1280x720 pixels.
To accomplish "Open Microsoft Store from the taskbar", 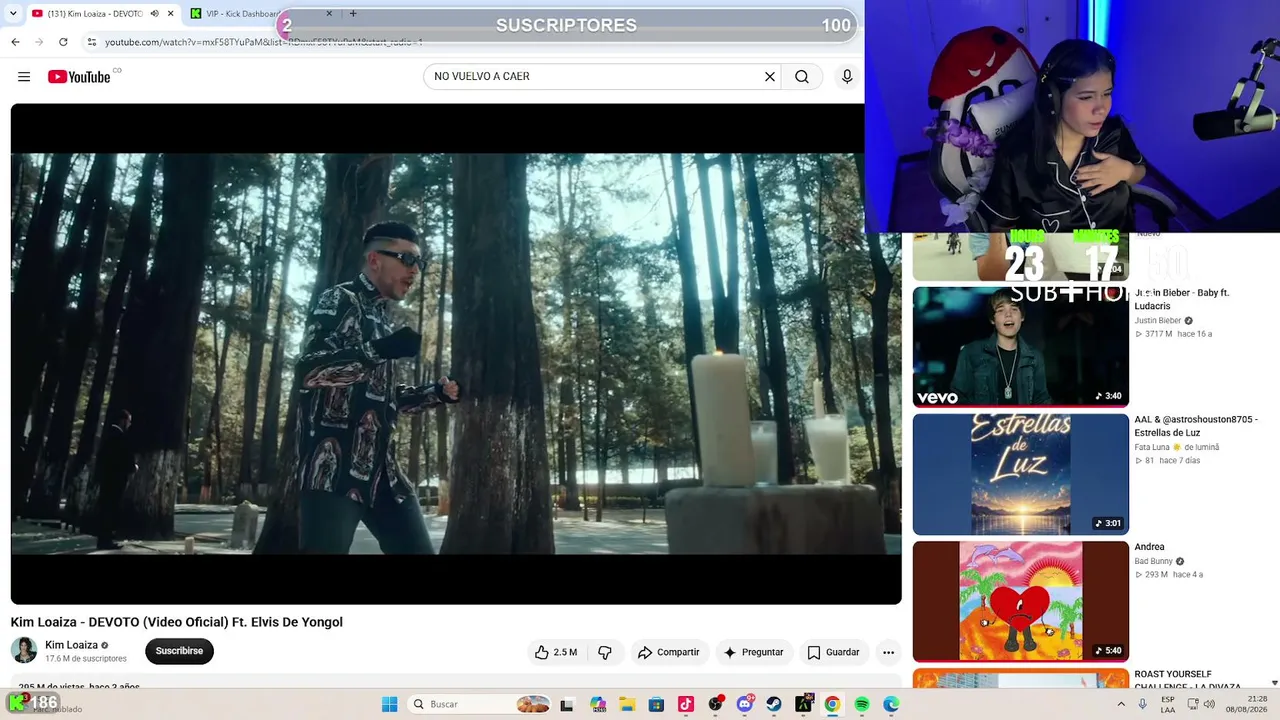I will (656, 704).
